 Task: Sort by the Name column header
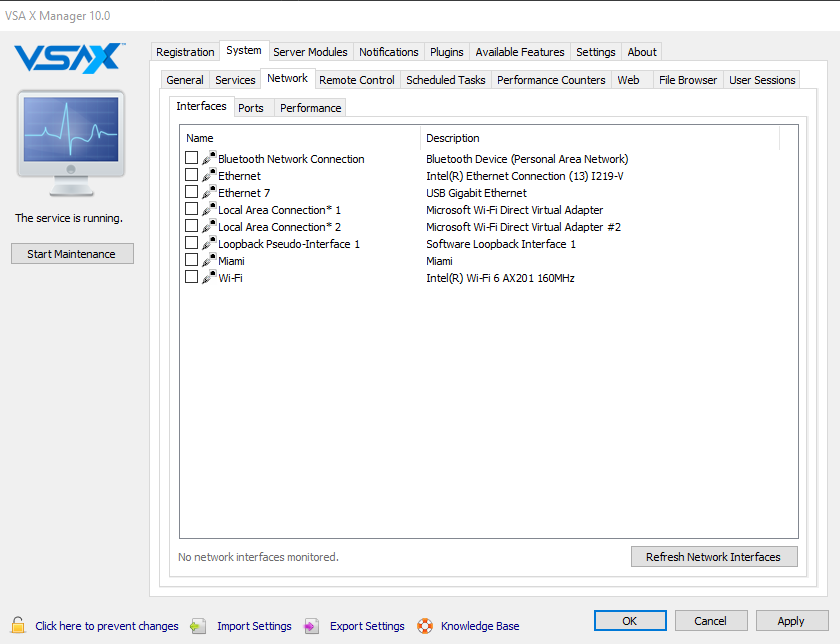301,138
